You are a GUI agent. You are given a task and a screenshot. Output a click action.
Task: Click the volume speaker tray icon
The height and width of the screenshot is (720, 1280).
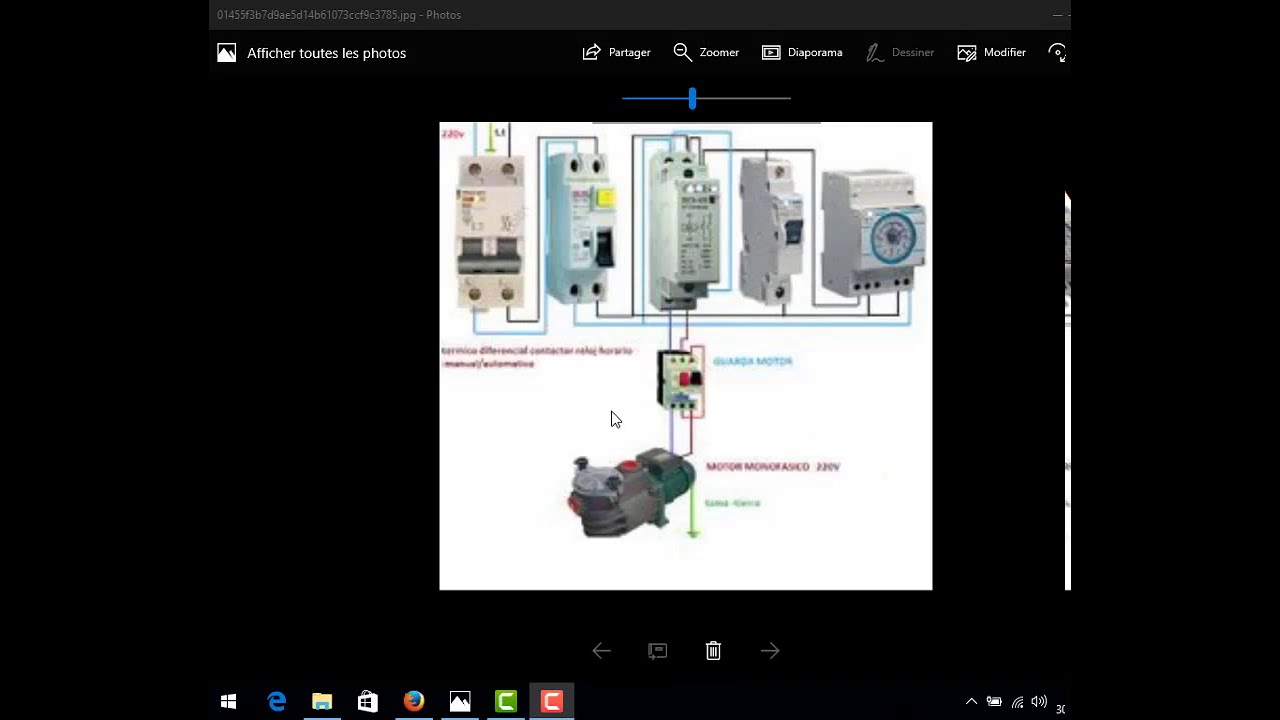(x=1039, y=702)
